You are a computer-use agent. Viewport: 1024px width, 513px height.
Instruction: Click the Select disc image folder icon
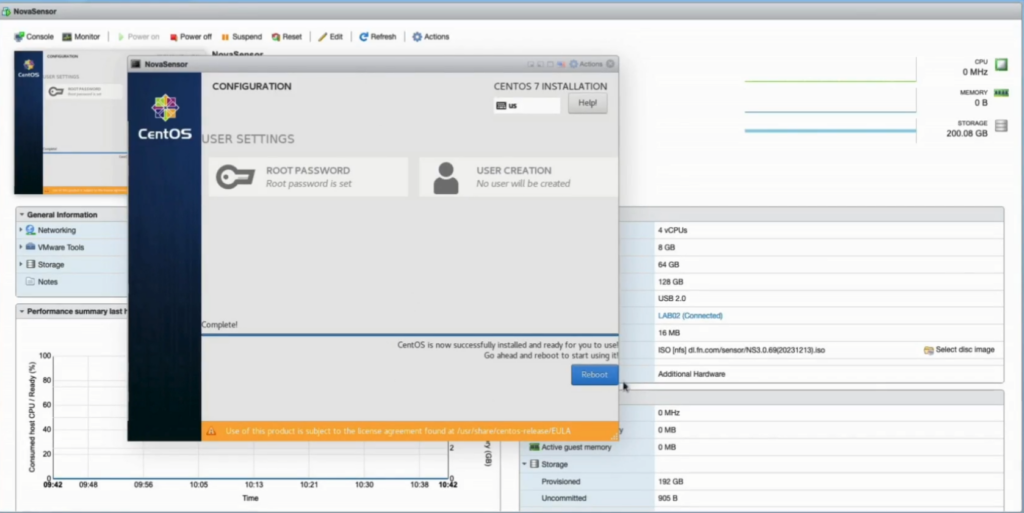[928, 350]
